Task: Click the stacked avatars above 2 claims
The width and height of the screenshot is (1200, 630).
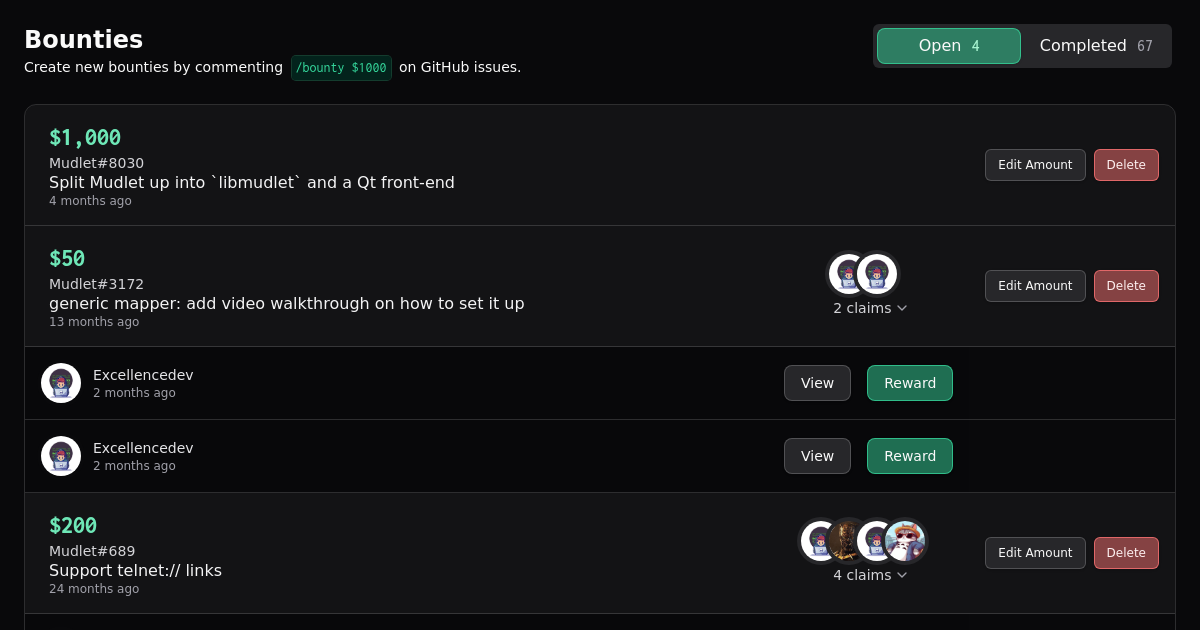Action: point(862,274)
